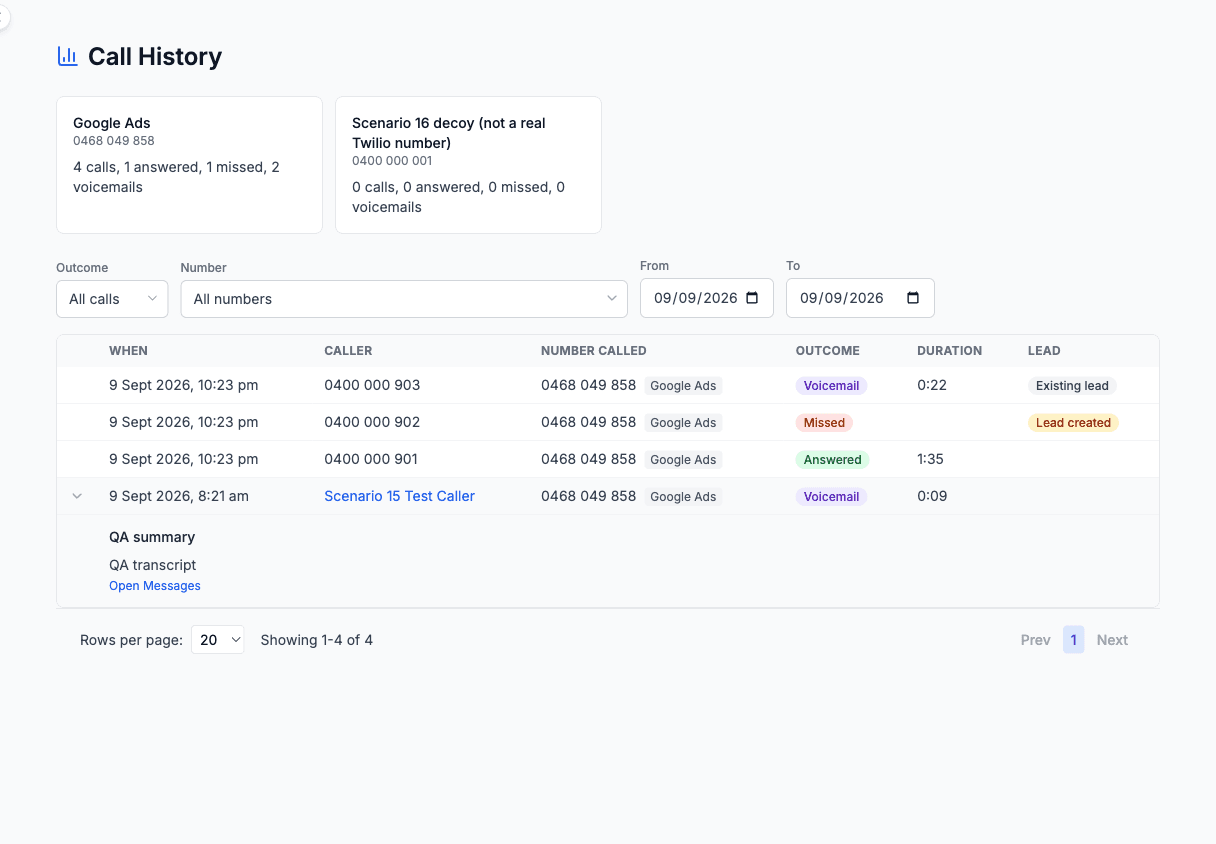Click the 'QA summary' heading
The width and height of the screenshot is (1216, 844).
pos(152,537)
